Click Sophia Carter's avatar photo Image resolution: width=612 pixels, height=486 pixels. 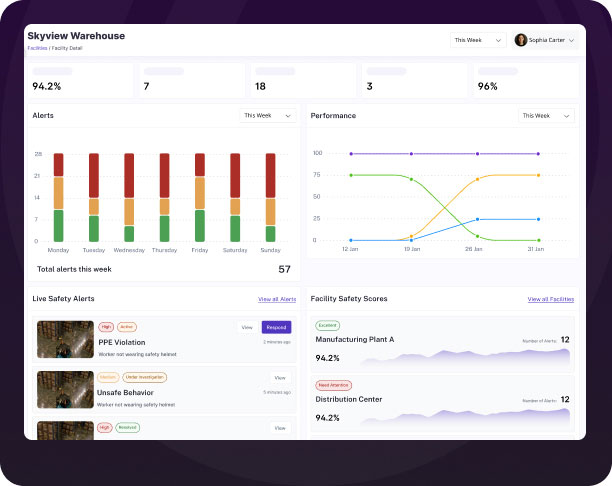click(x=521, y=40)
